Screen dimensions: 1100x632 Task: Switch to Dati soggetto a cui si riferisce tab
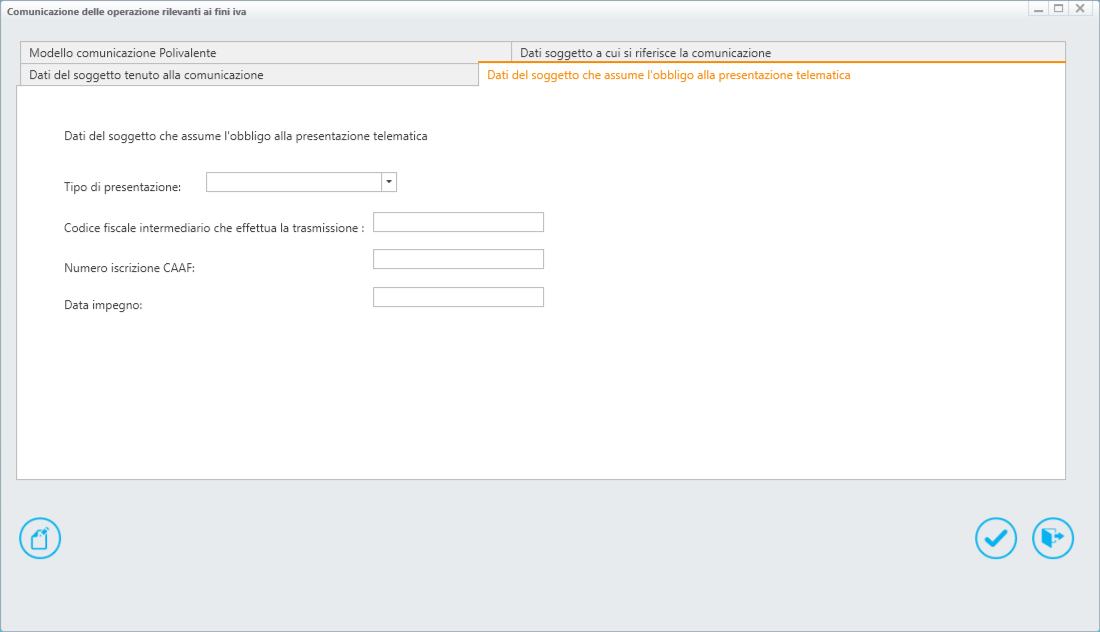(x=789, y=53)
